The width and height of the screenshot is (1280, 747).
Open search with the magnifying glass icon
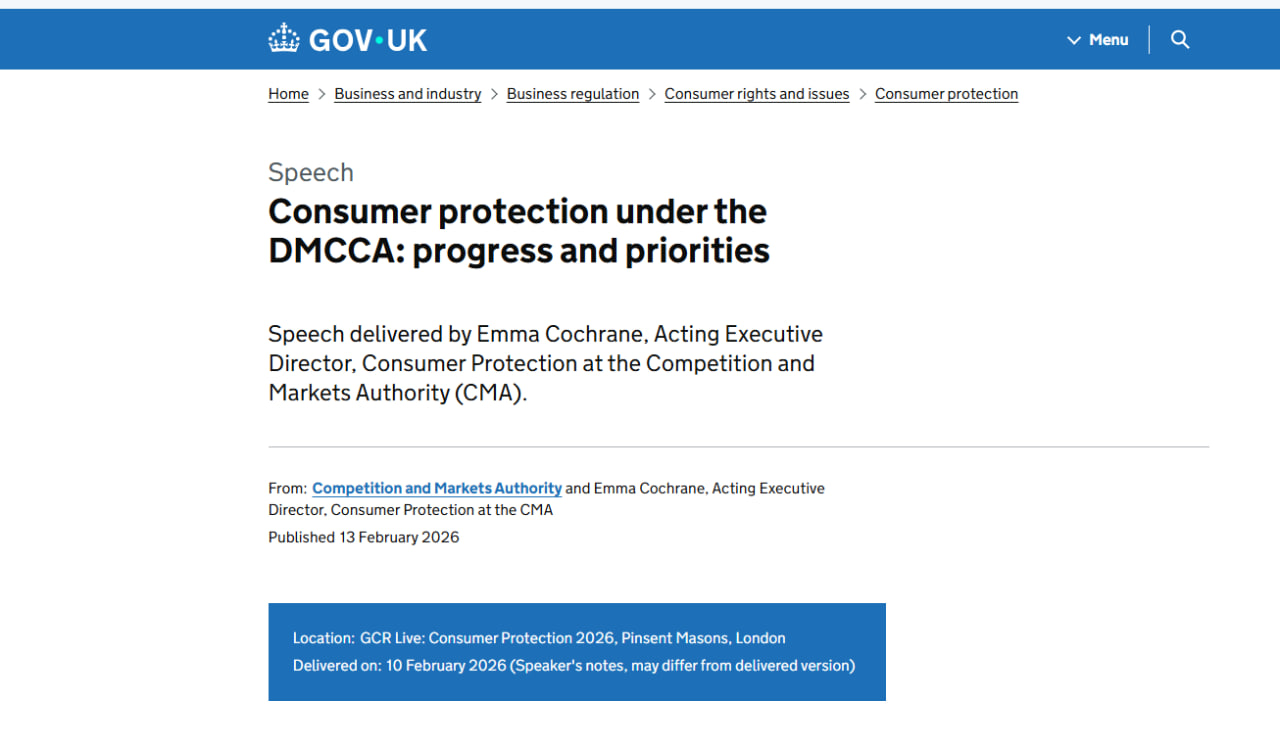(1180, 40)
